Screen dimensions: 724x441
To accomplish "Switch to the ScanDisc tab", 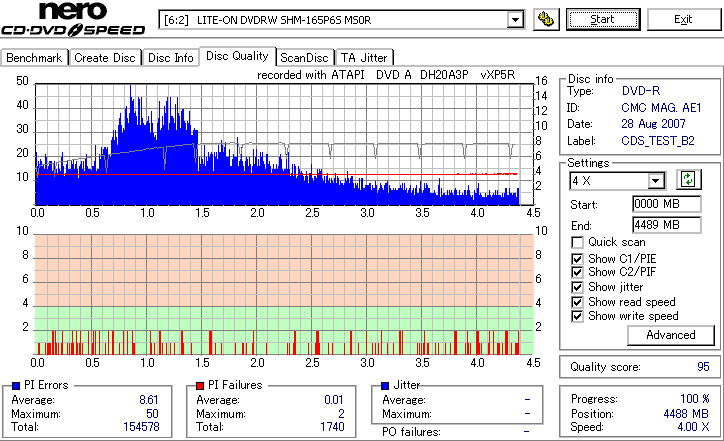I will (x=304, y=58).
